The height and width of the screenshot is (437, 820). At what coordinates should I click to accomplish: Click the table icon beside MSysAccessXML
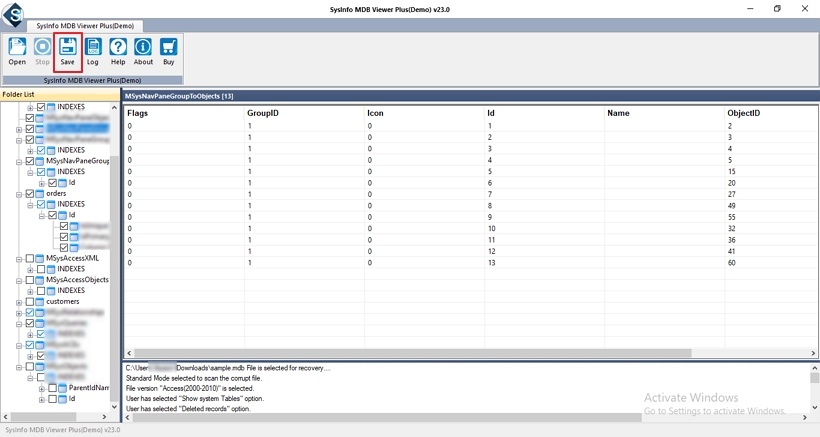coord(40,258)
